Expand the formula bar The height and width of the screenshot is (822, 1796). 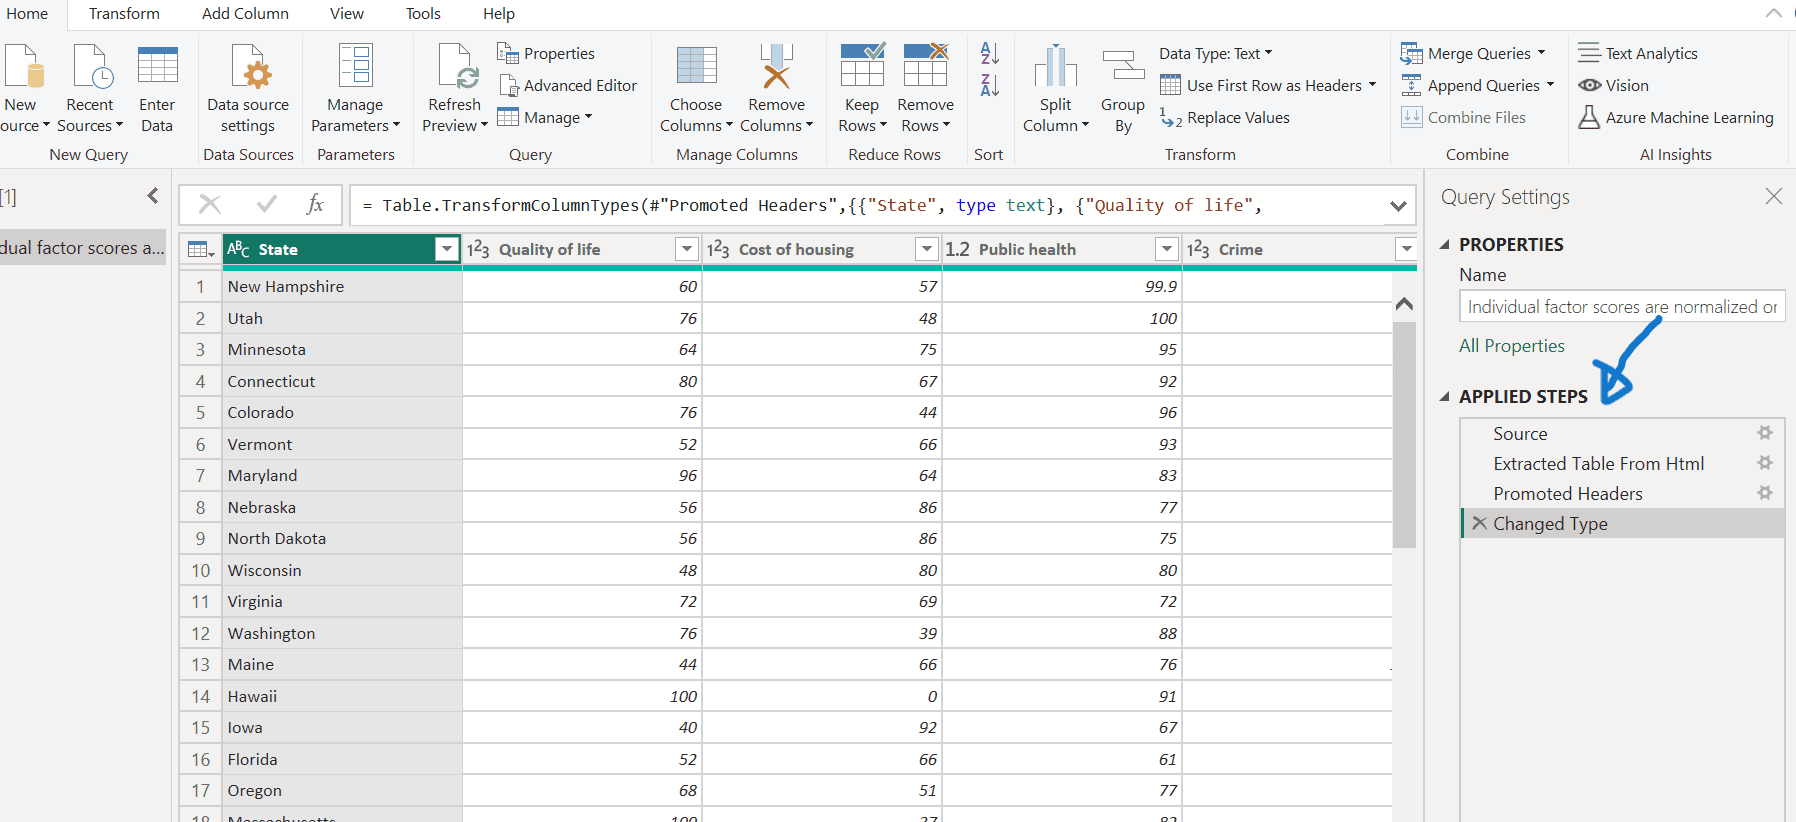click(1398, 206)
